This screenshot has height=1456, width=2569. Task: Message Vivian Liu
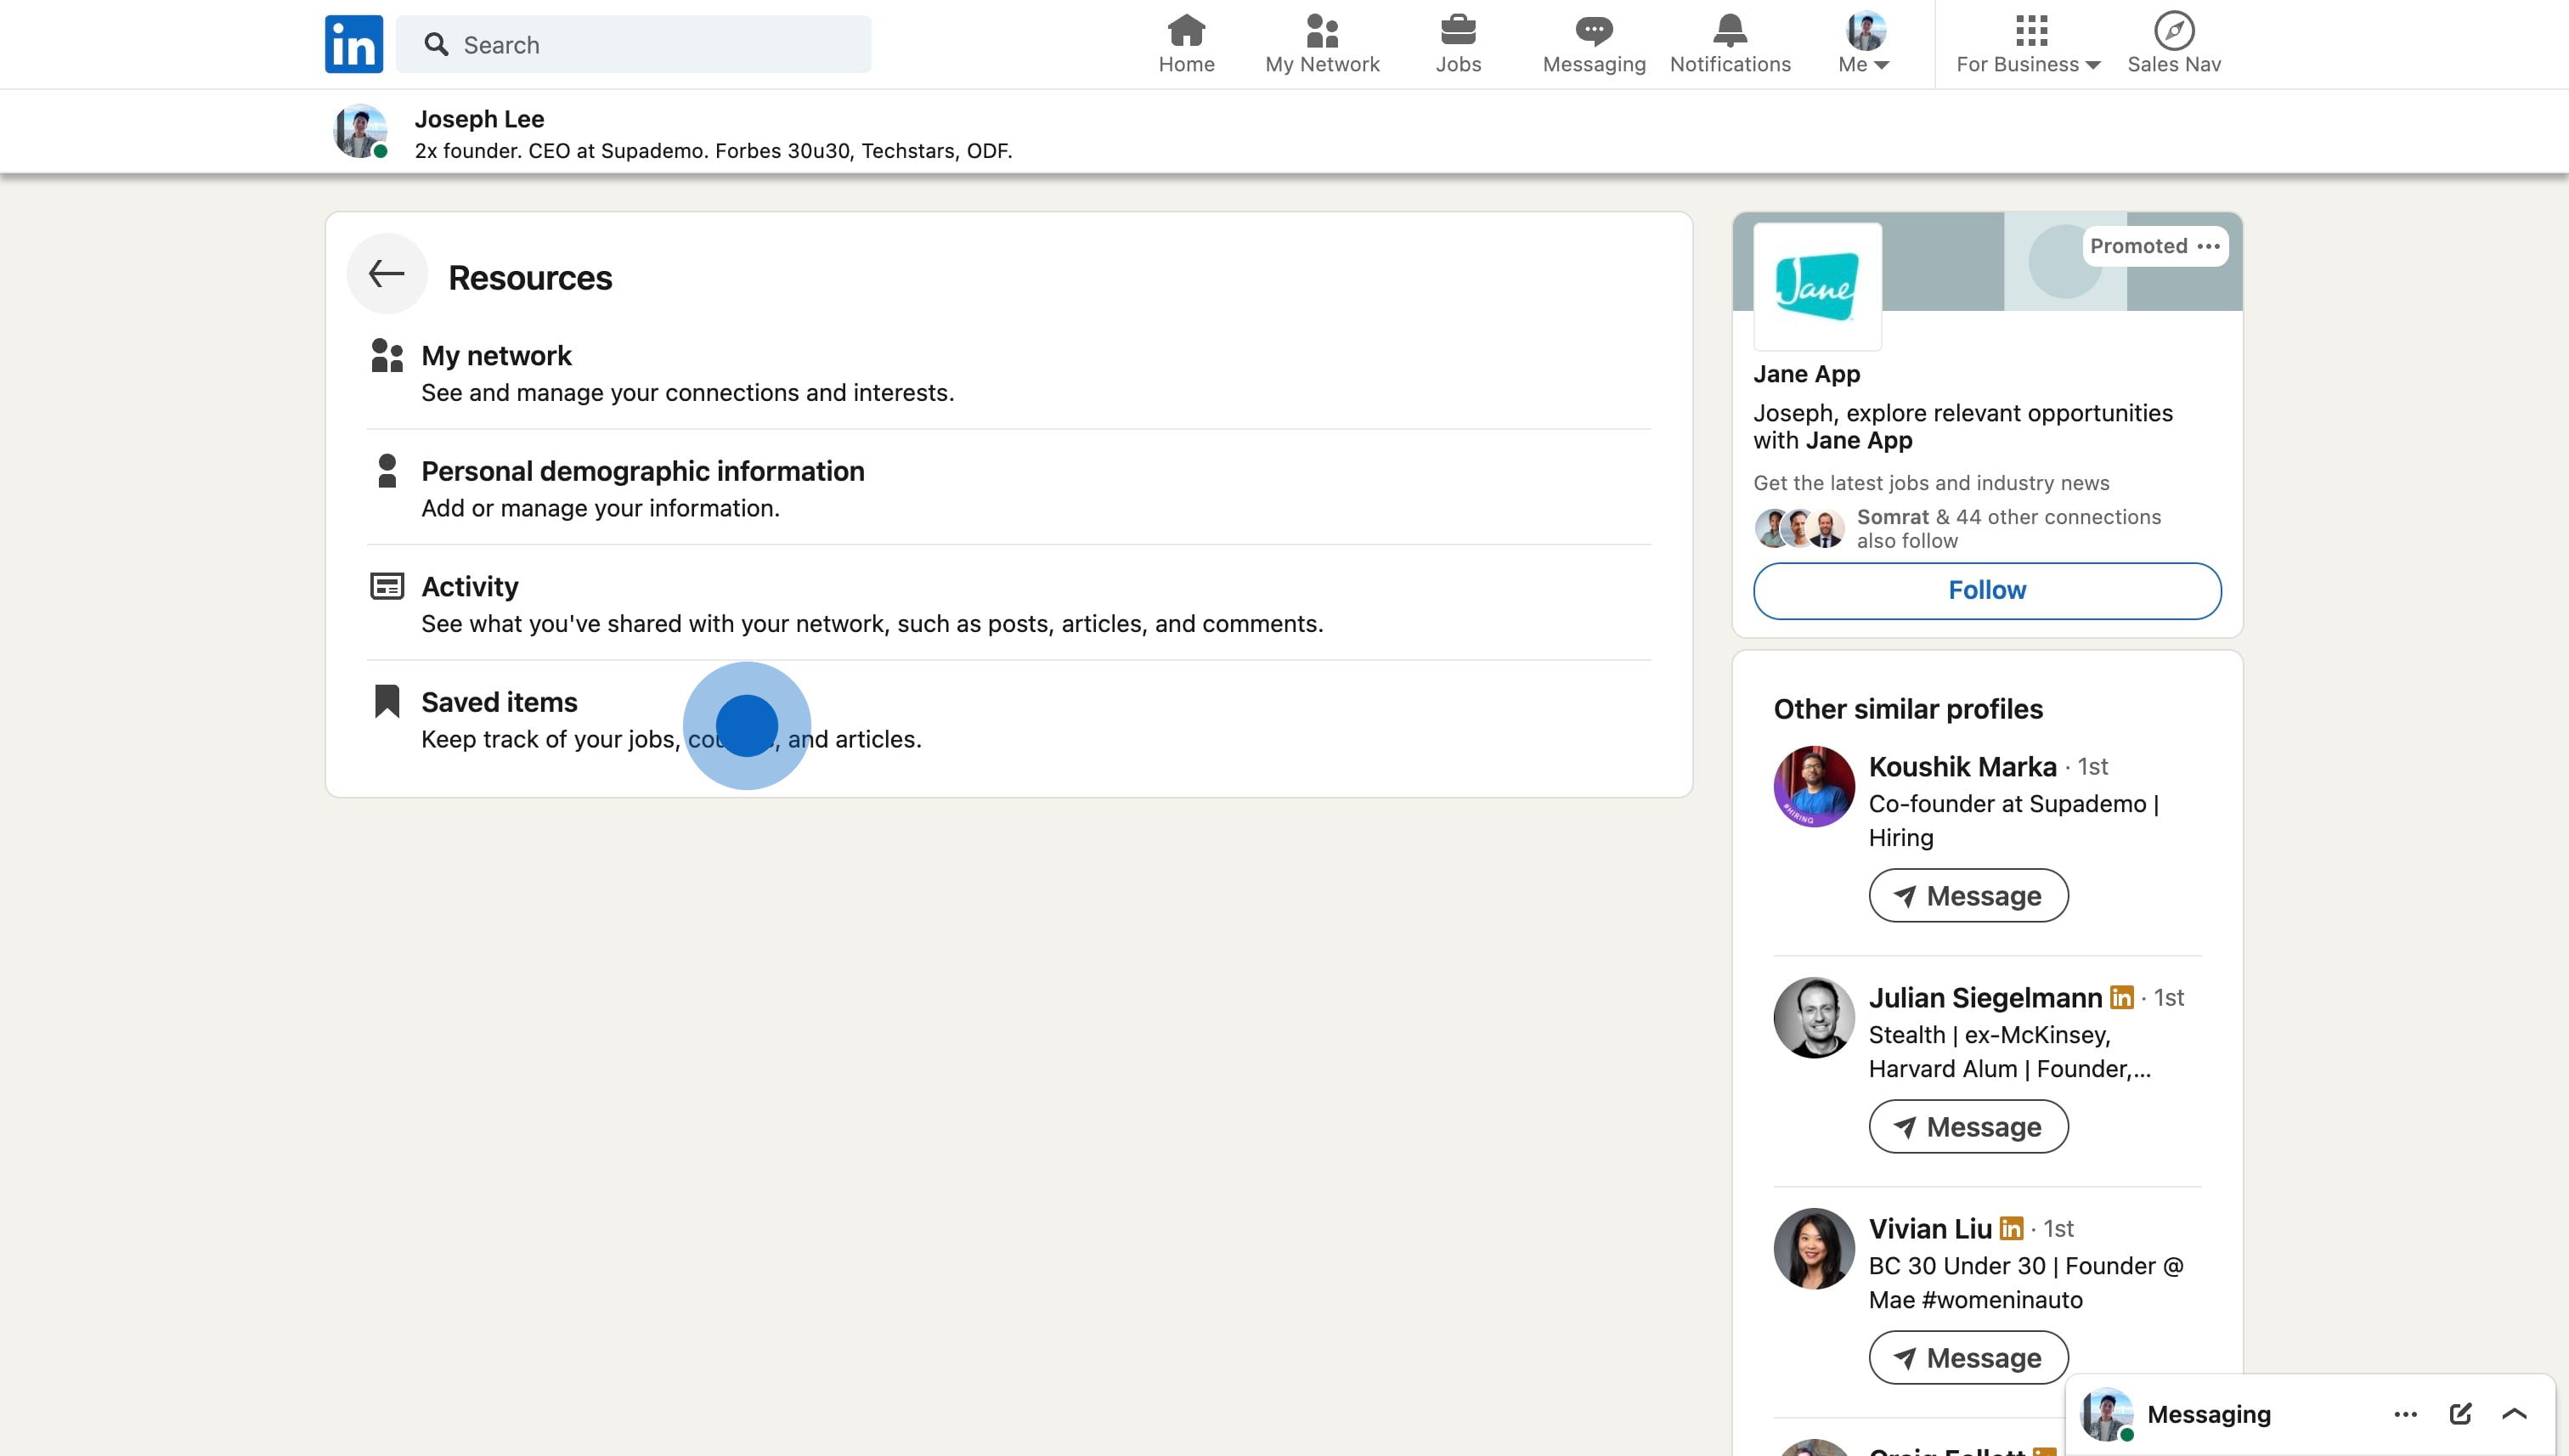pos(1968,1358)
